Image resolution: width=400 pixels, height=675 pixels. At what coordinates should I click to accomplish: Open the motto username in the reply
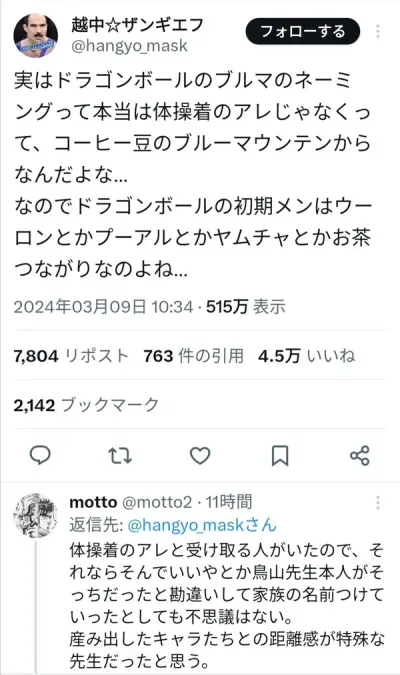click(93, 502)
